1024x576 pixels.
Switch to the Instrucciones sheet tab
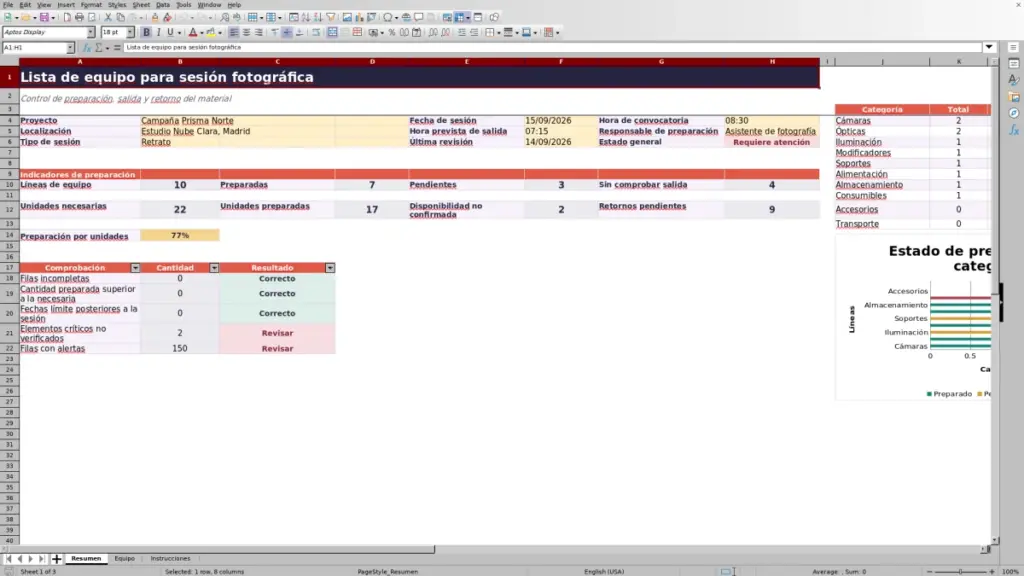pos(170,559)
